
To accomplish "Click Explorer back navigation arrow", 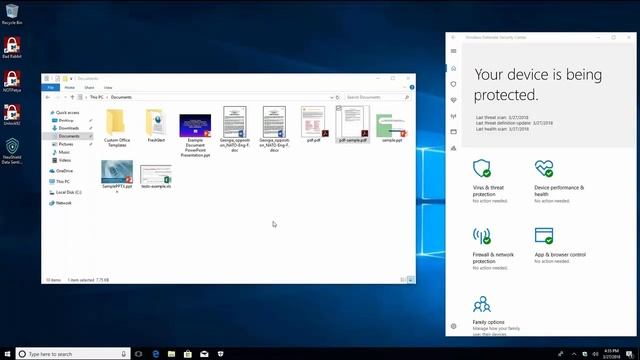I will click(x=48, y=97).
